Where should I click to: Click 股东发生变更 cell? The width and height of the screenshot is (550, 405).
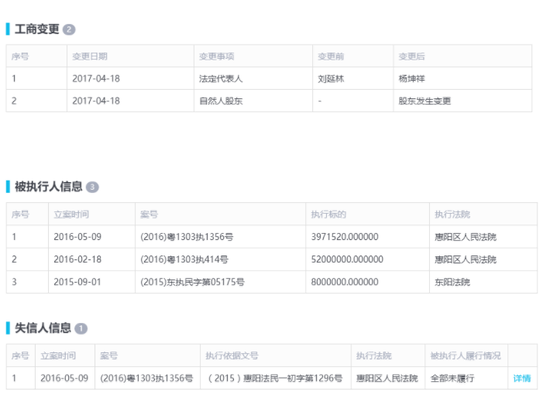point(463,101)
